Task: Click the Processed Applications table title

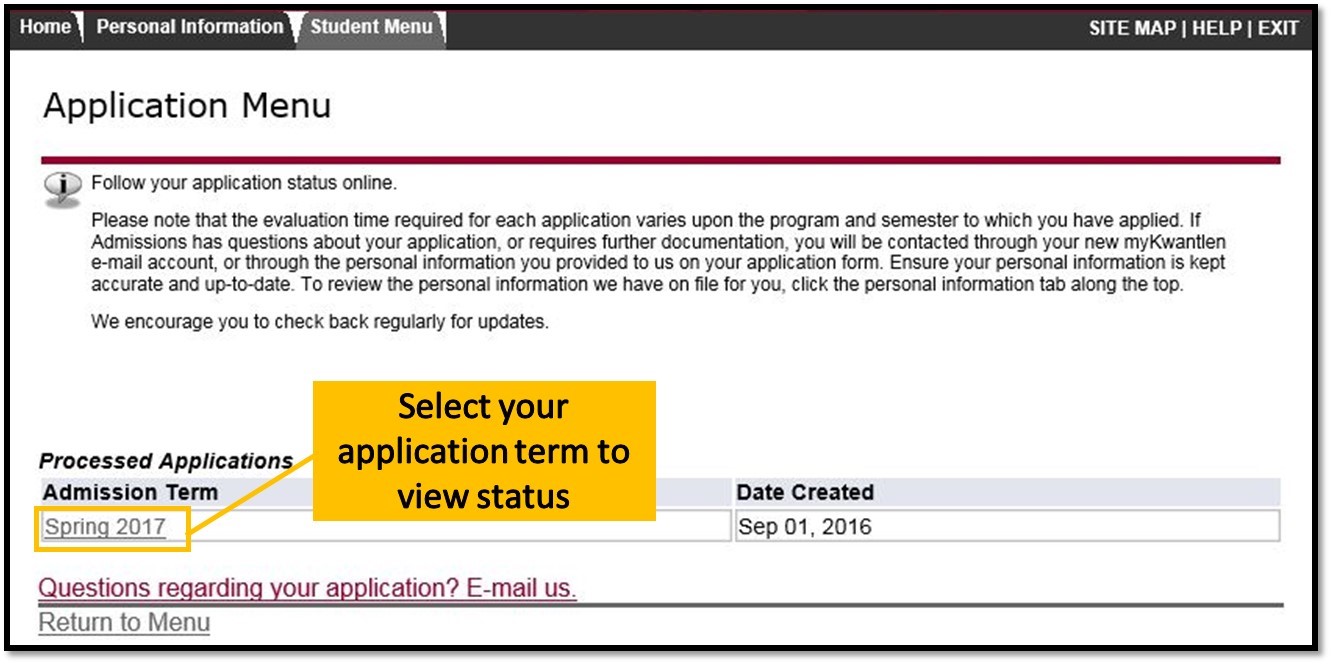Action: click(x=166, y=461)
